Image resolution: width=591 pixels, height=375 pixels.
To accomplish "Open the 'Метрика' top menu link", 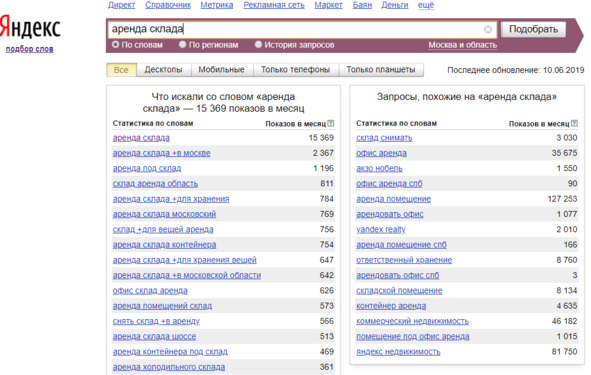I will tap(217, 5).
